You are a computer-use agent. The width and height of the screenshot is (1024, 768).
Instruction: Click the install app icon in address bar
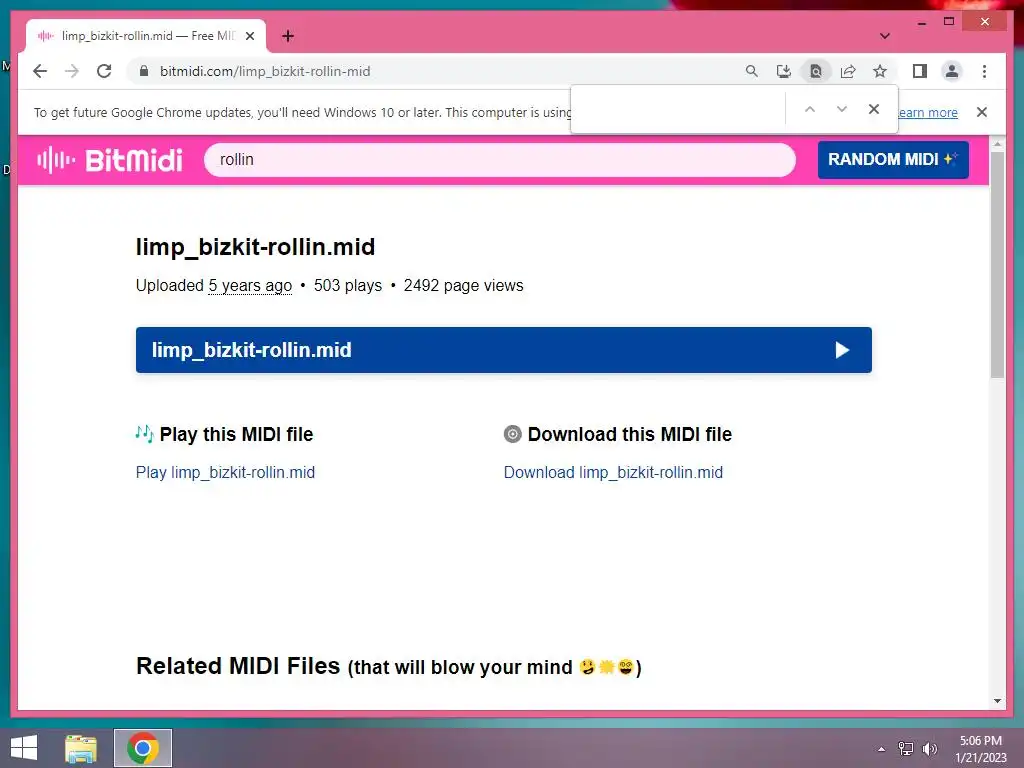coord(784,71)
